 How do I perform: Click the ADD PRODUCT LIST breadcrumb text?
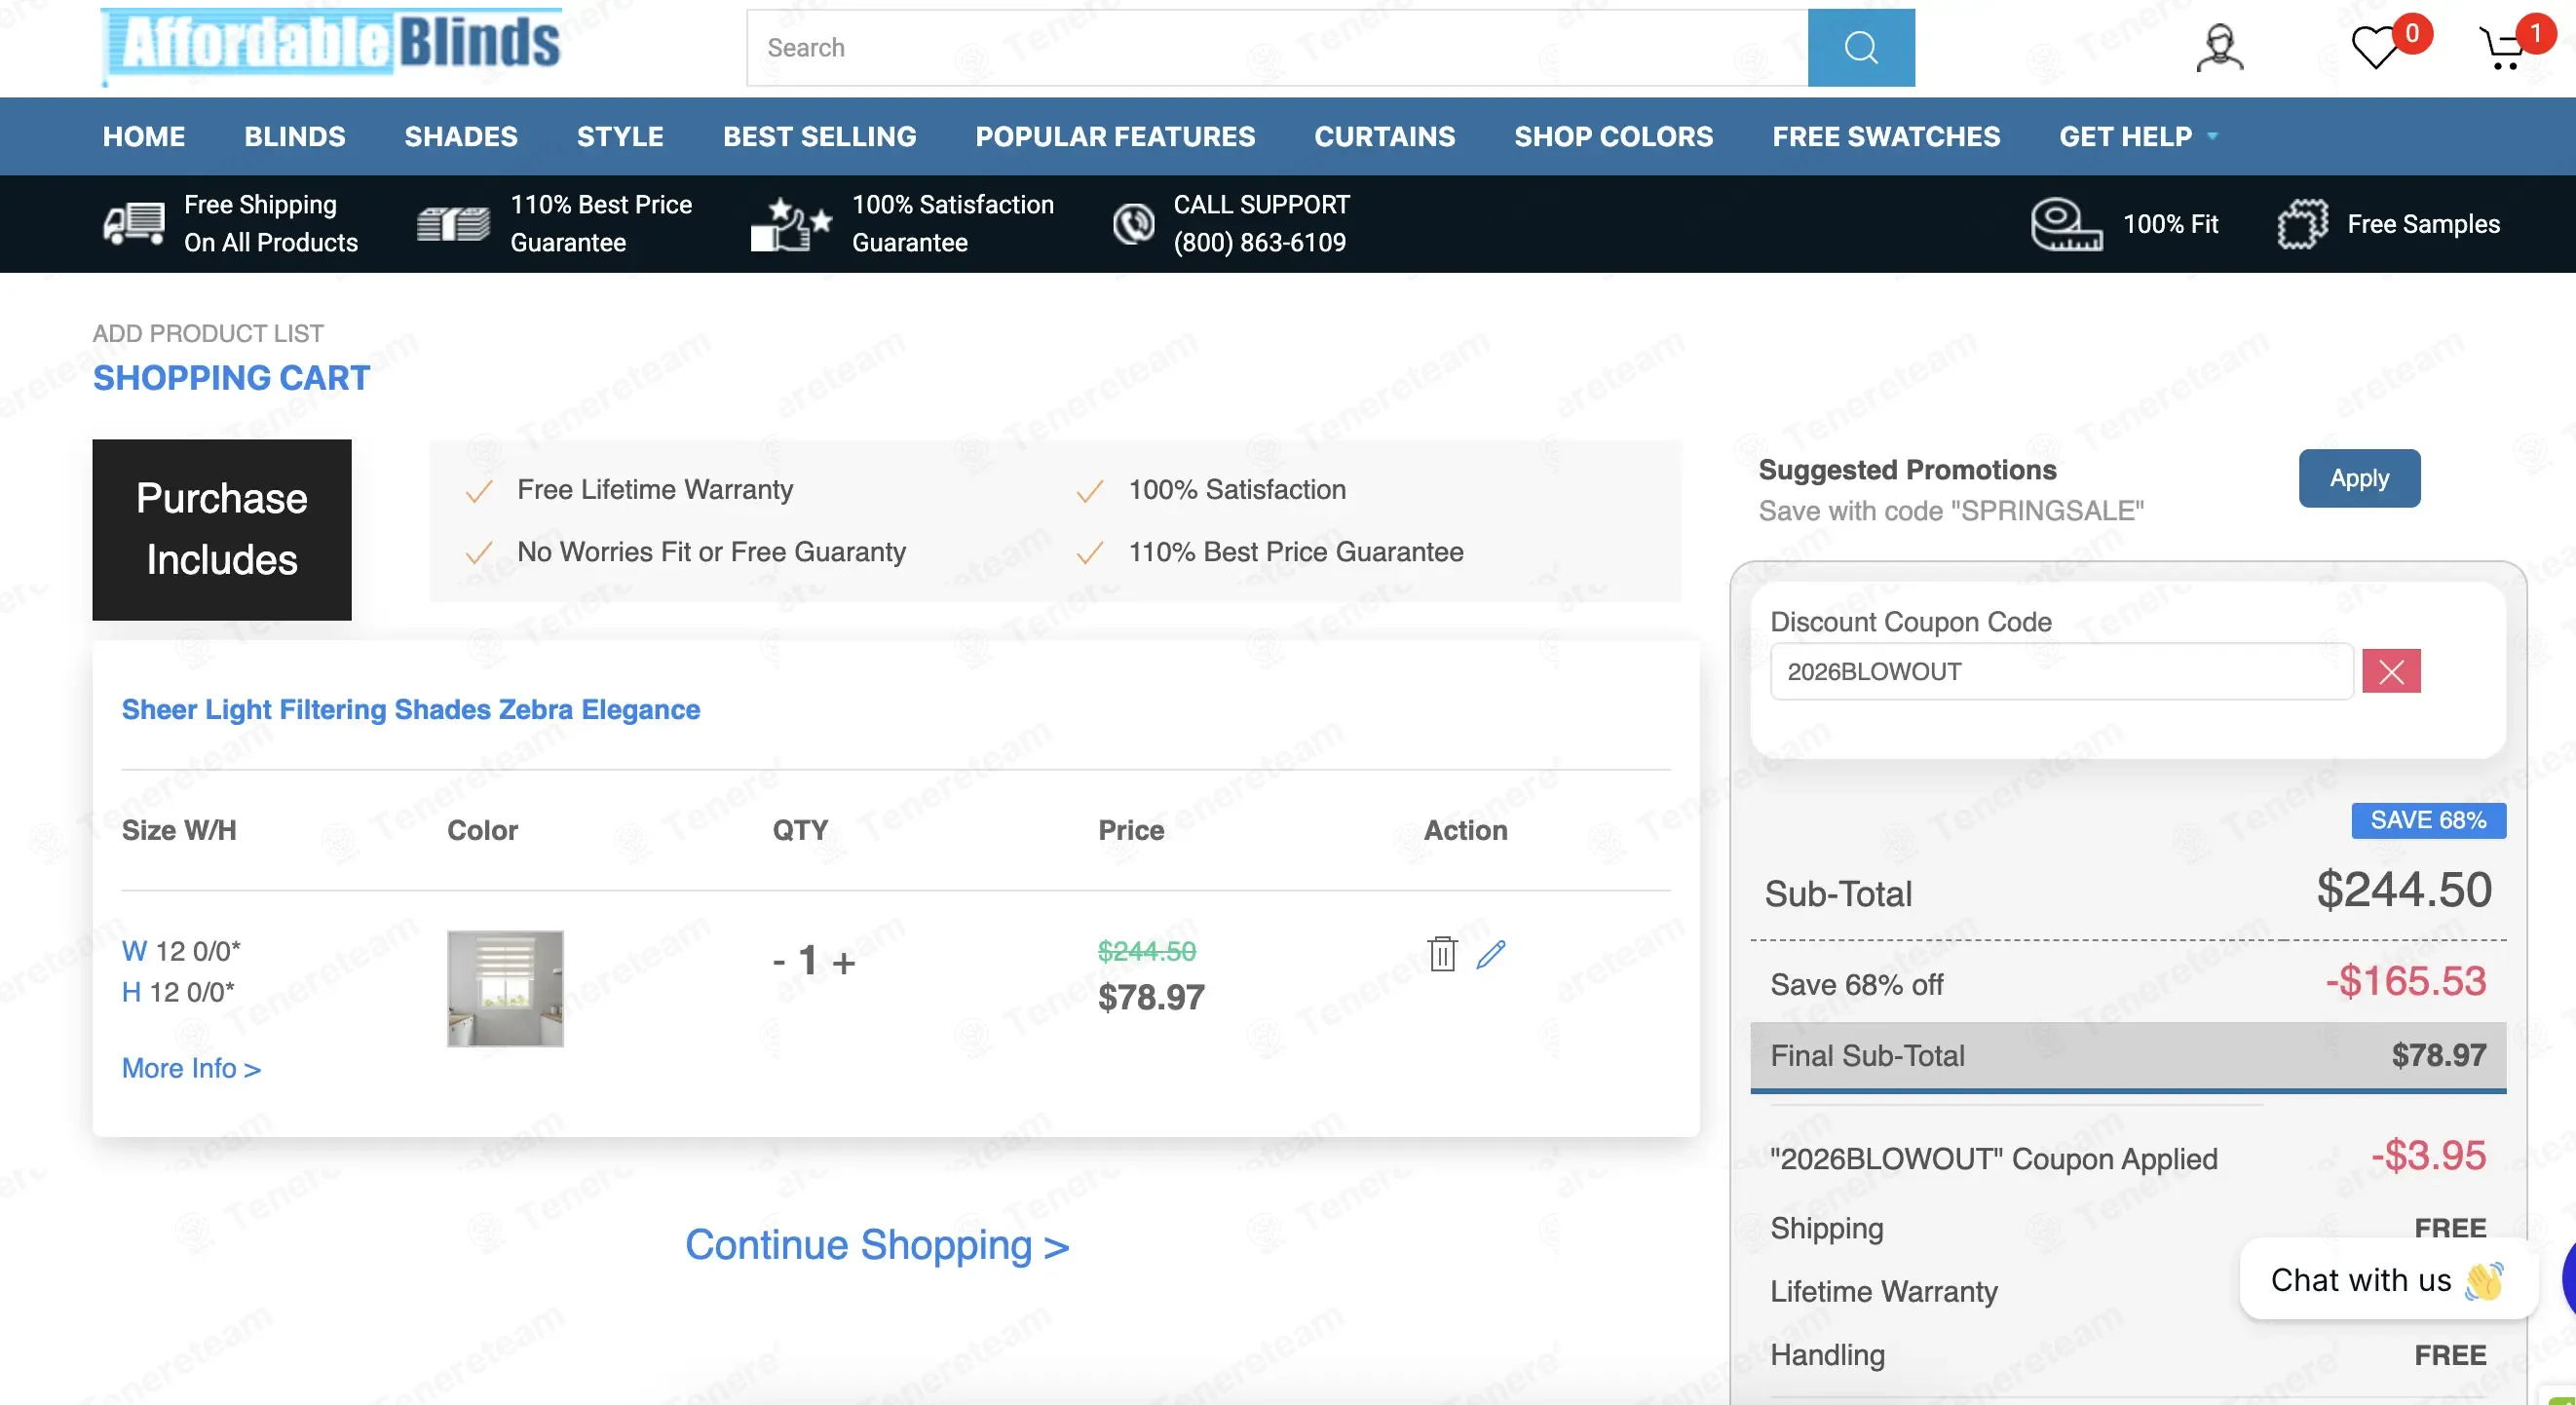[208, 333]
